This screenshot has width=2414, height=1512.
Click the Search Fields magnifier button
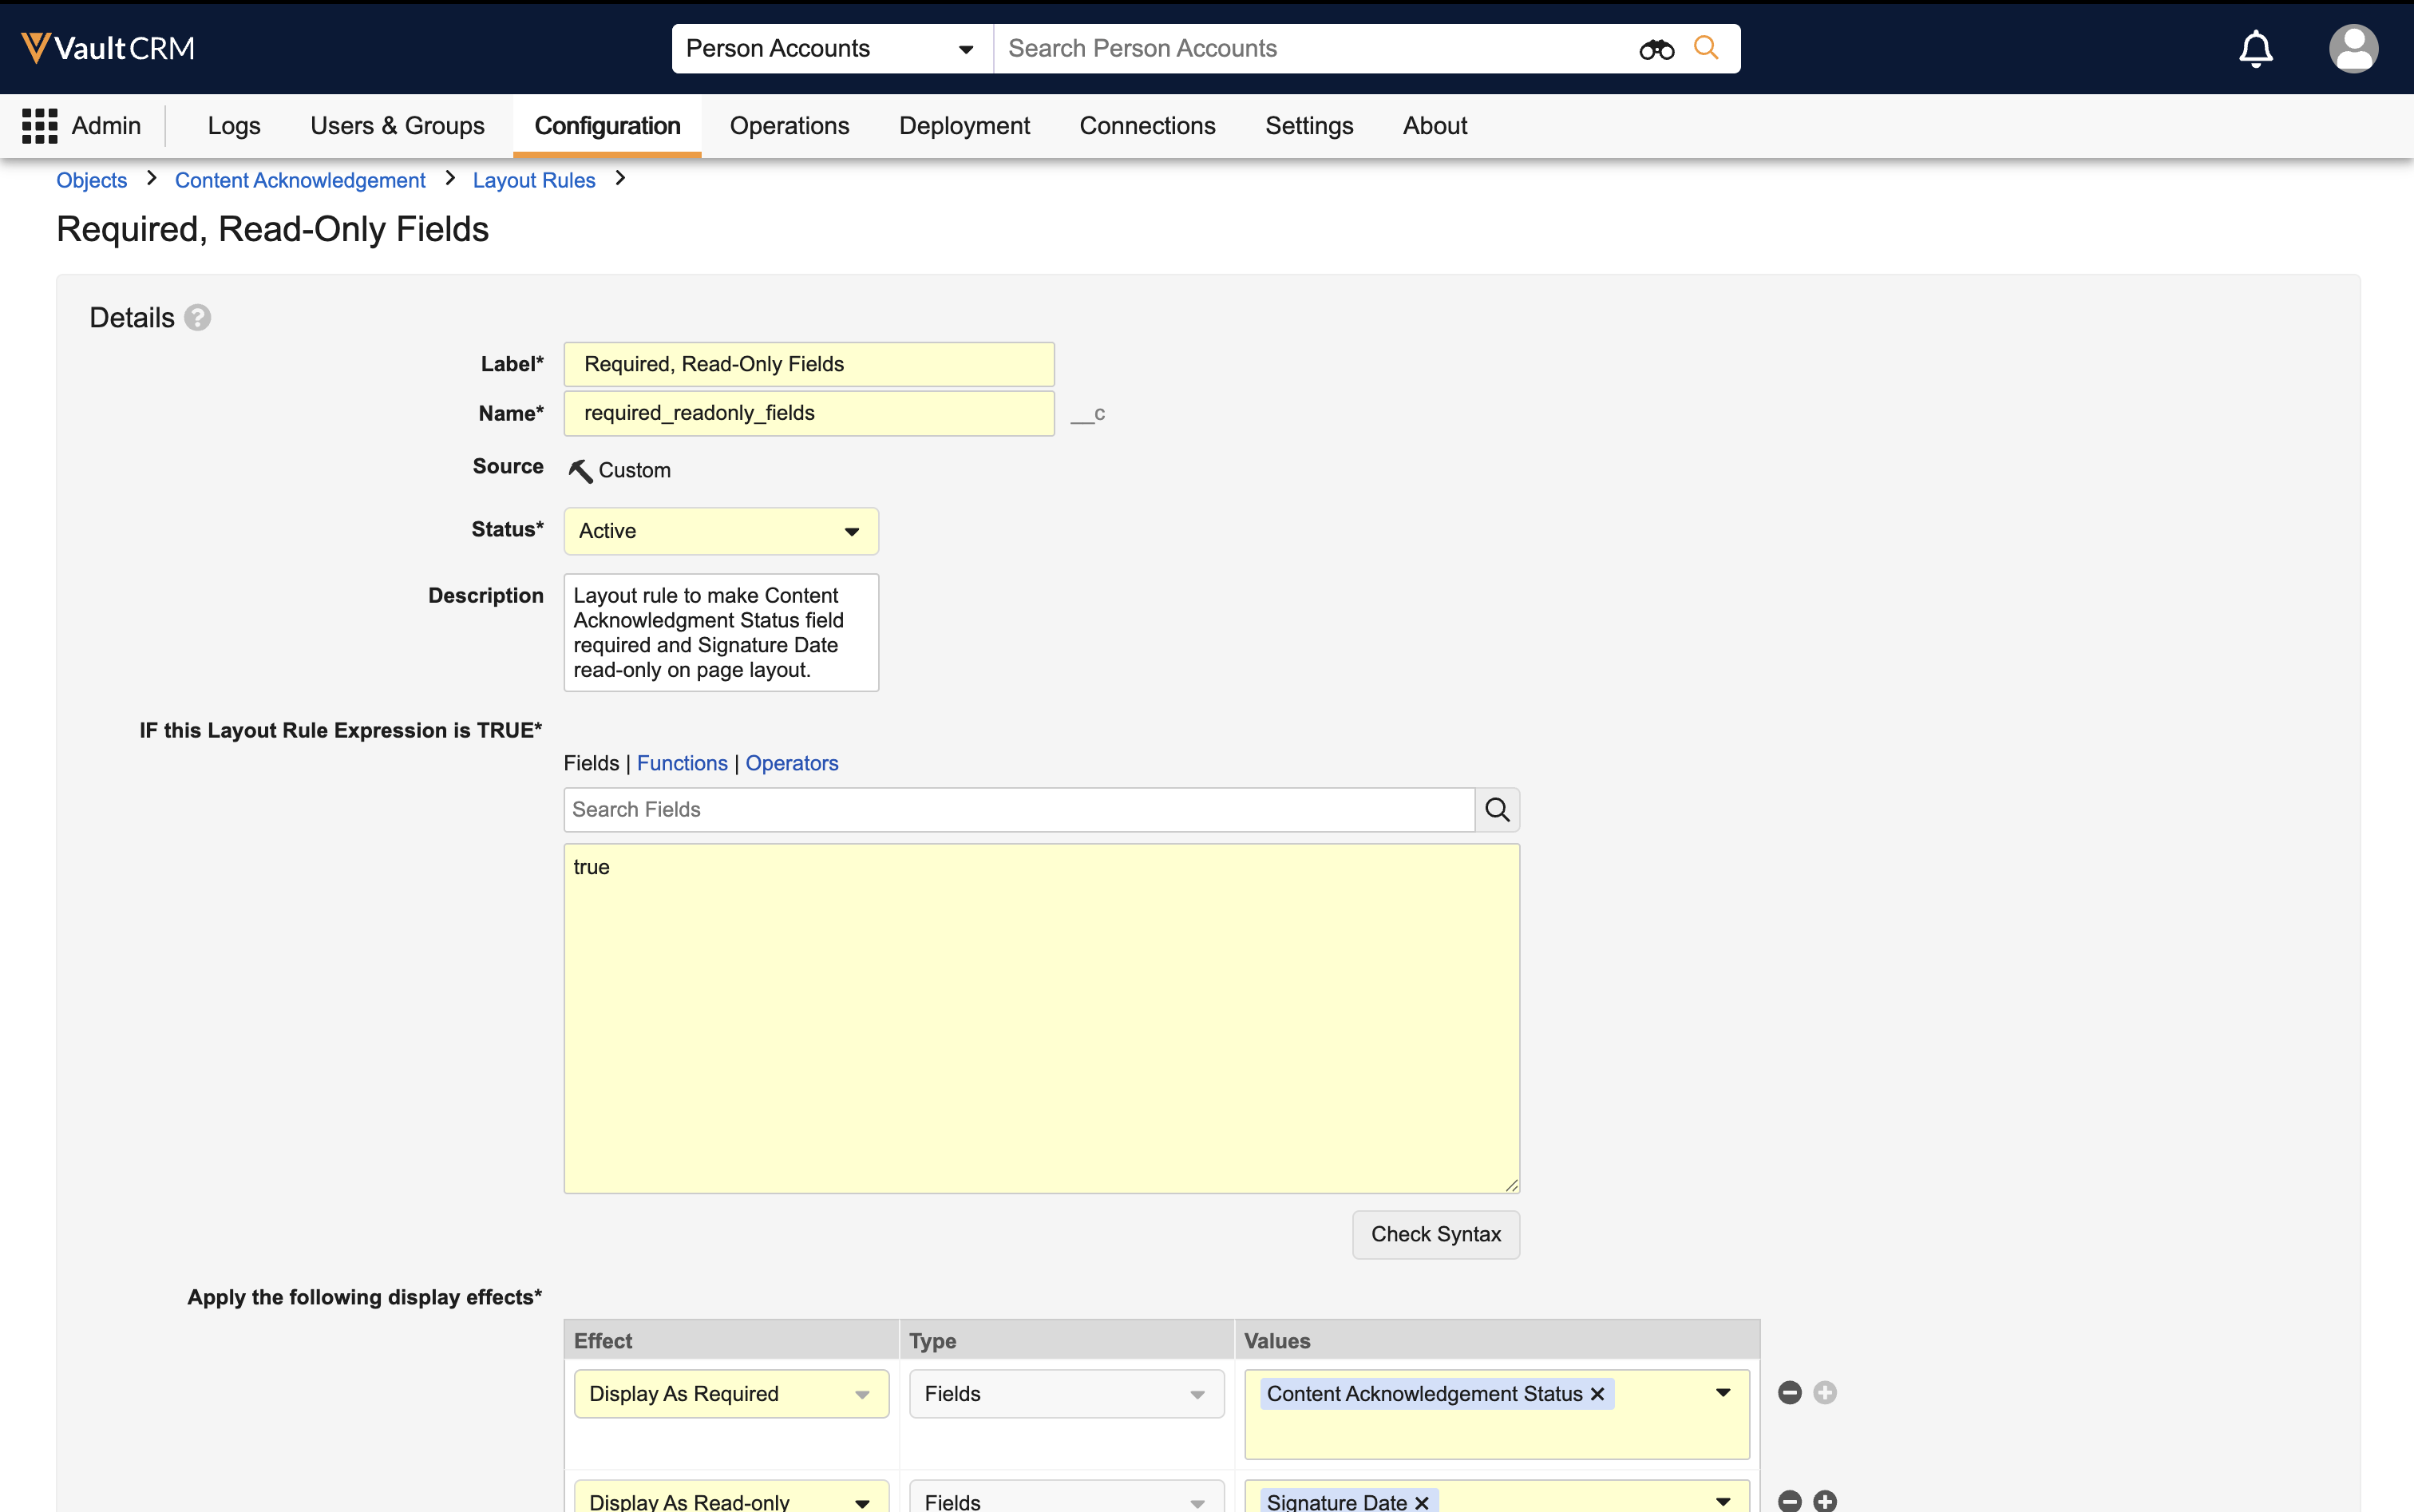coord(1497,810)
